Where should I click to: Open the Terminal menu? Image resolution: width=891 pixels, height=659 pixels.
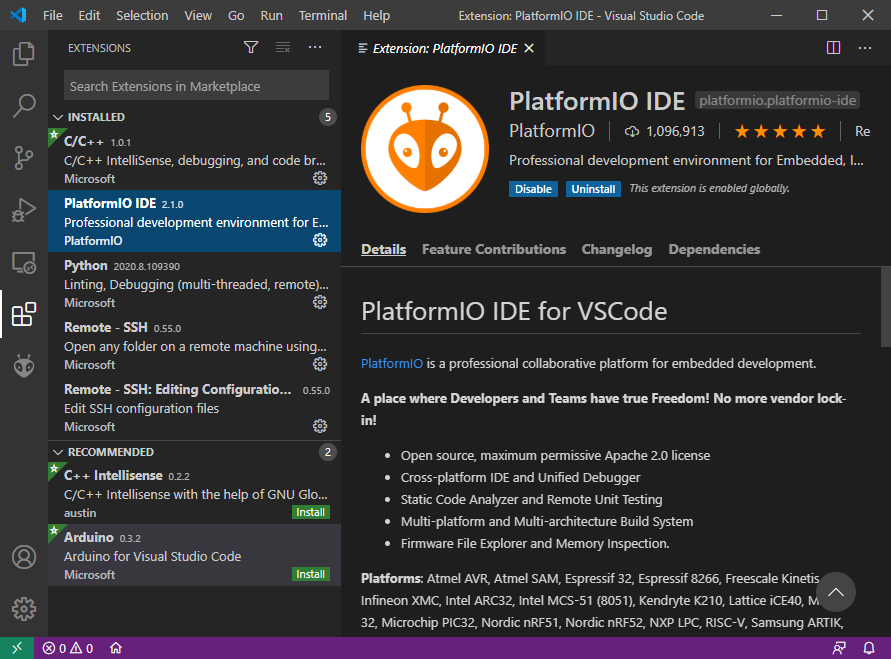pyautogui.click(x=322, y=15)
